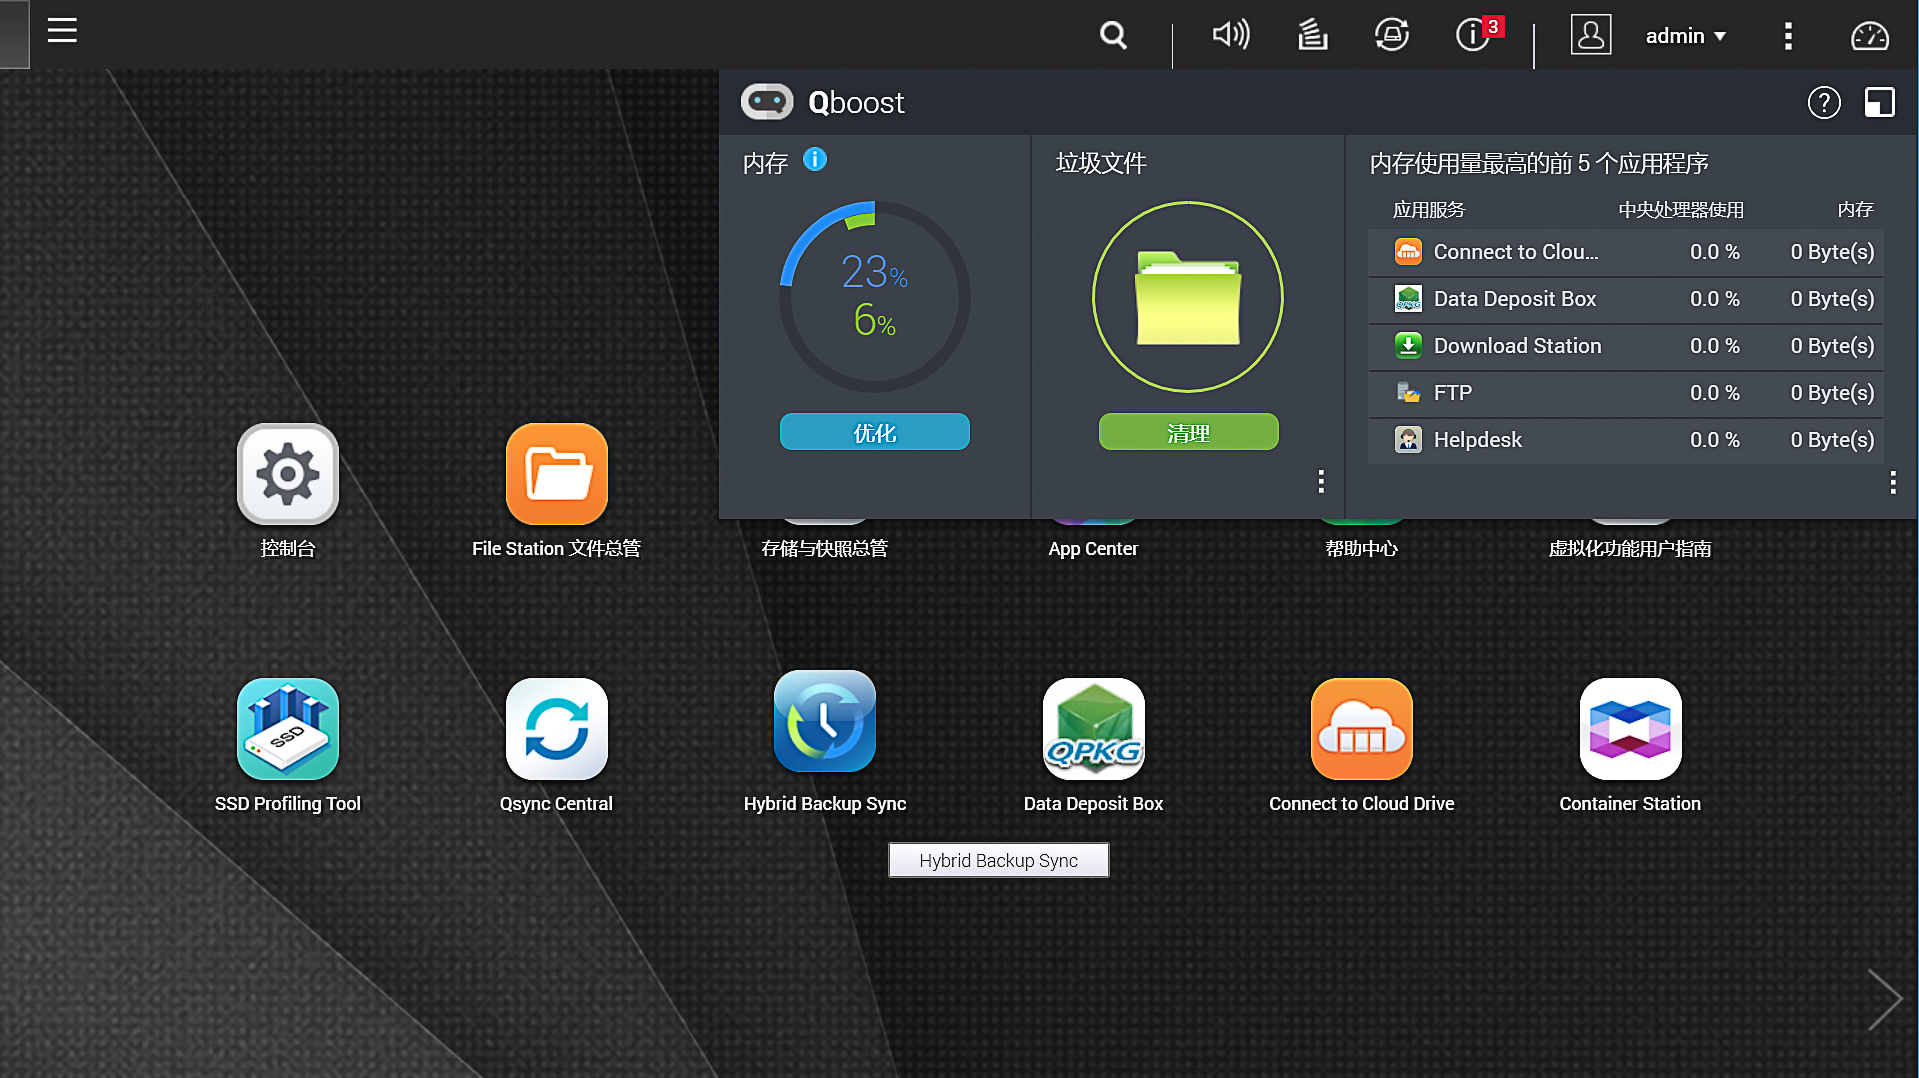Expand junk files panel options dots

click(x=1321, y=482)
